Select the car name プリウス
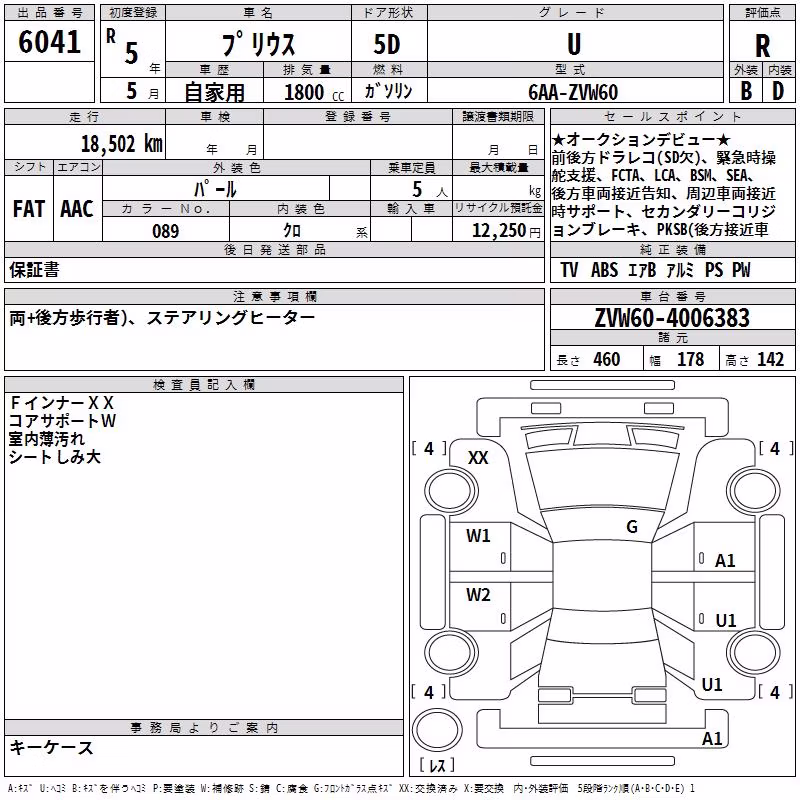Viewport: 800px width, 800px height. pos(258,44)
